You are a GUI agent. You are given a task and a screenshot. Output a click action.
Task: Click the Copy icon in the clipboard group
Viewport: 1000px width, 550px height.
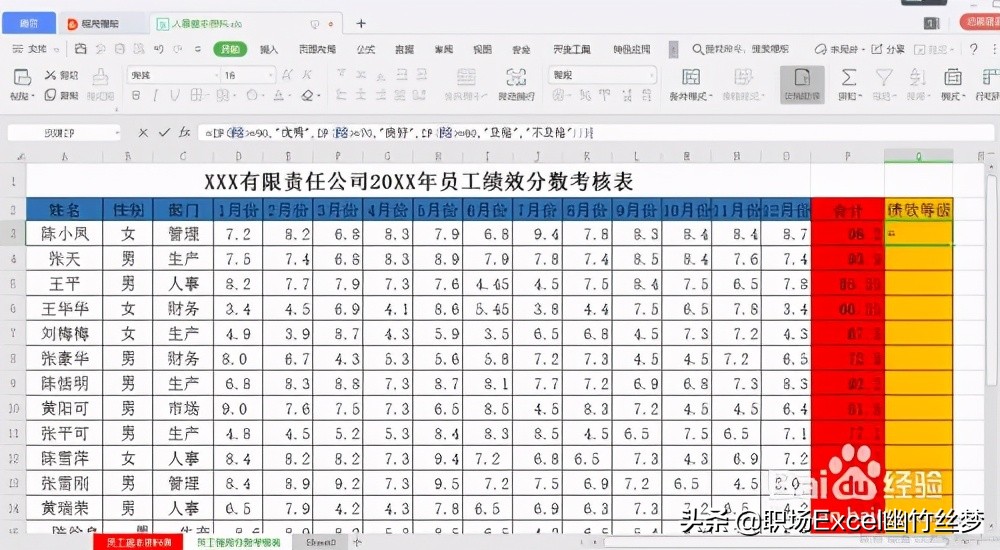click(50, 95)
